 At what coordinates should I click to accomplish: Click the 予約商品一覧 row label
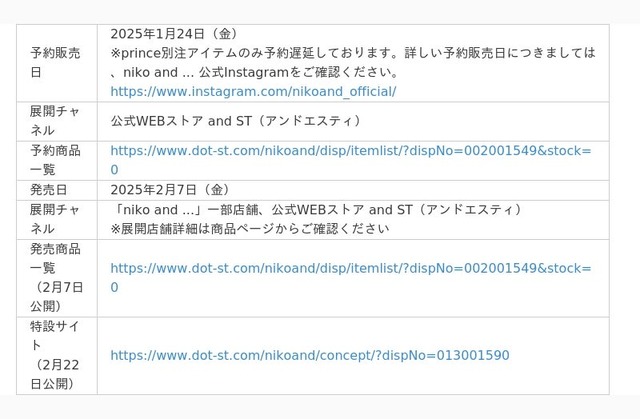tap(55, 160)
